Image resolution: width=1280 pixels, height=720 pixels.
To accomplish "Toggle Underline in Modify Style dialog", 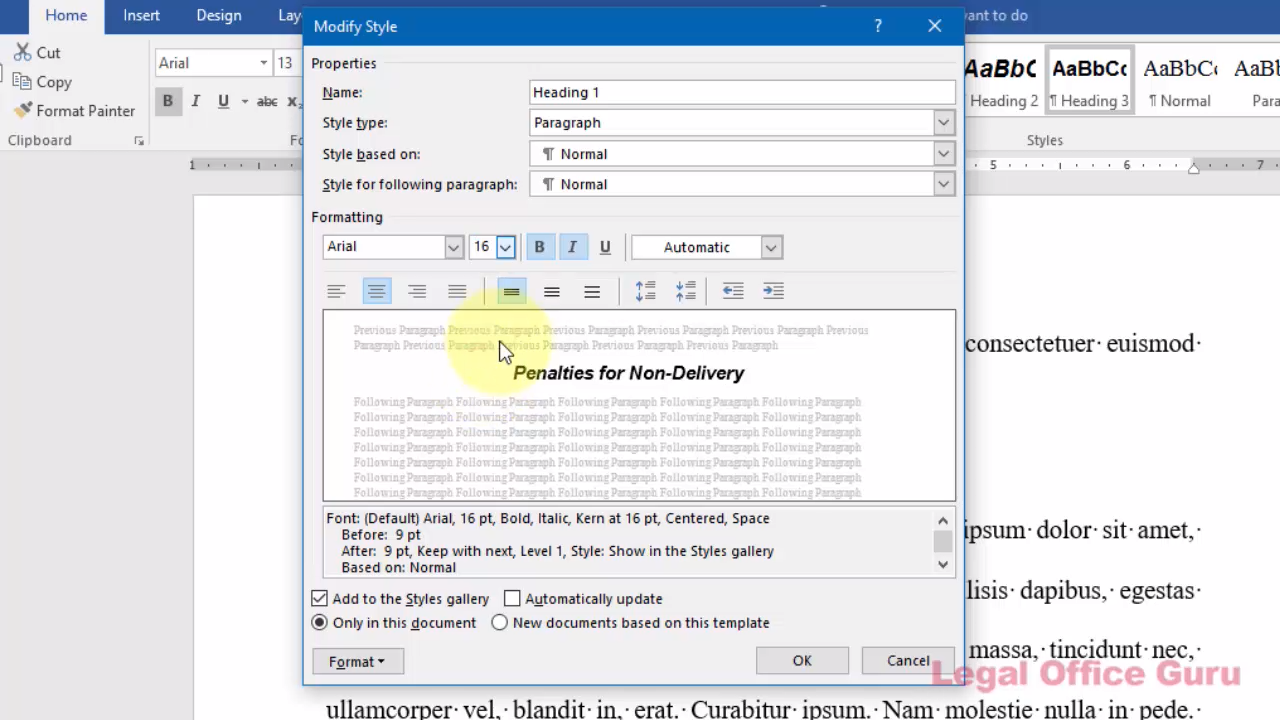I will (605, 247).
